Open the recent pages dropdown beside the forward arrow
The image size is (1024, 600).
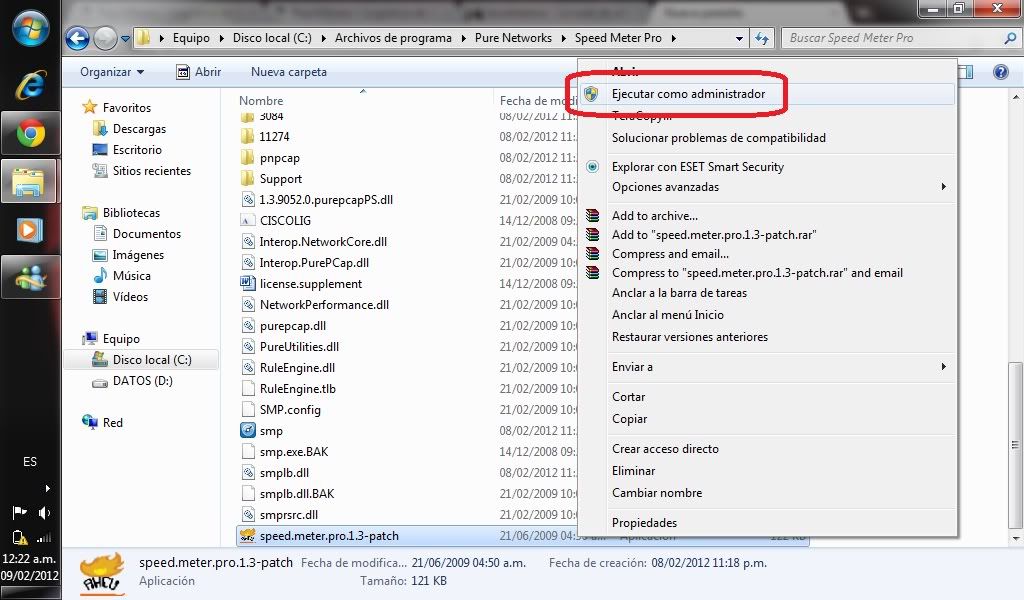click(x=125, y=39)
